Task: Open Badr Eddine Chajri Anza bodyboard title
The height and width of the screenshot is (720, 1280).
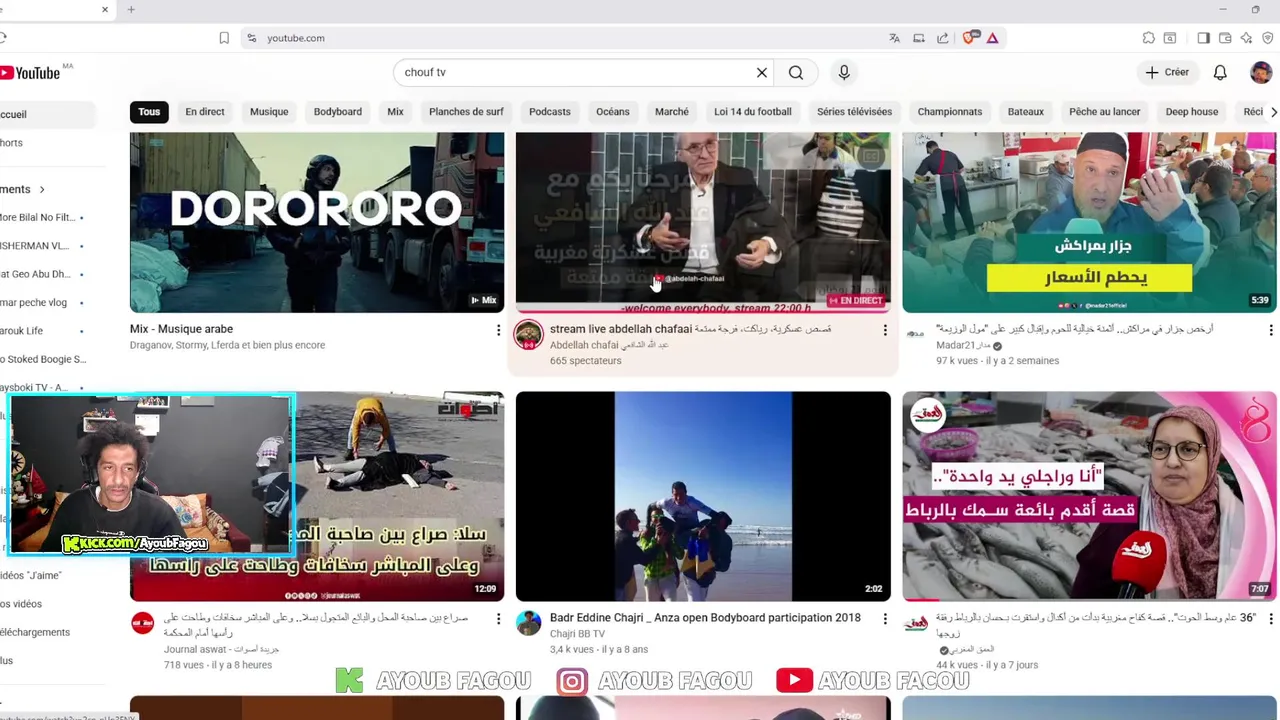Action: (x=705, y=618)
